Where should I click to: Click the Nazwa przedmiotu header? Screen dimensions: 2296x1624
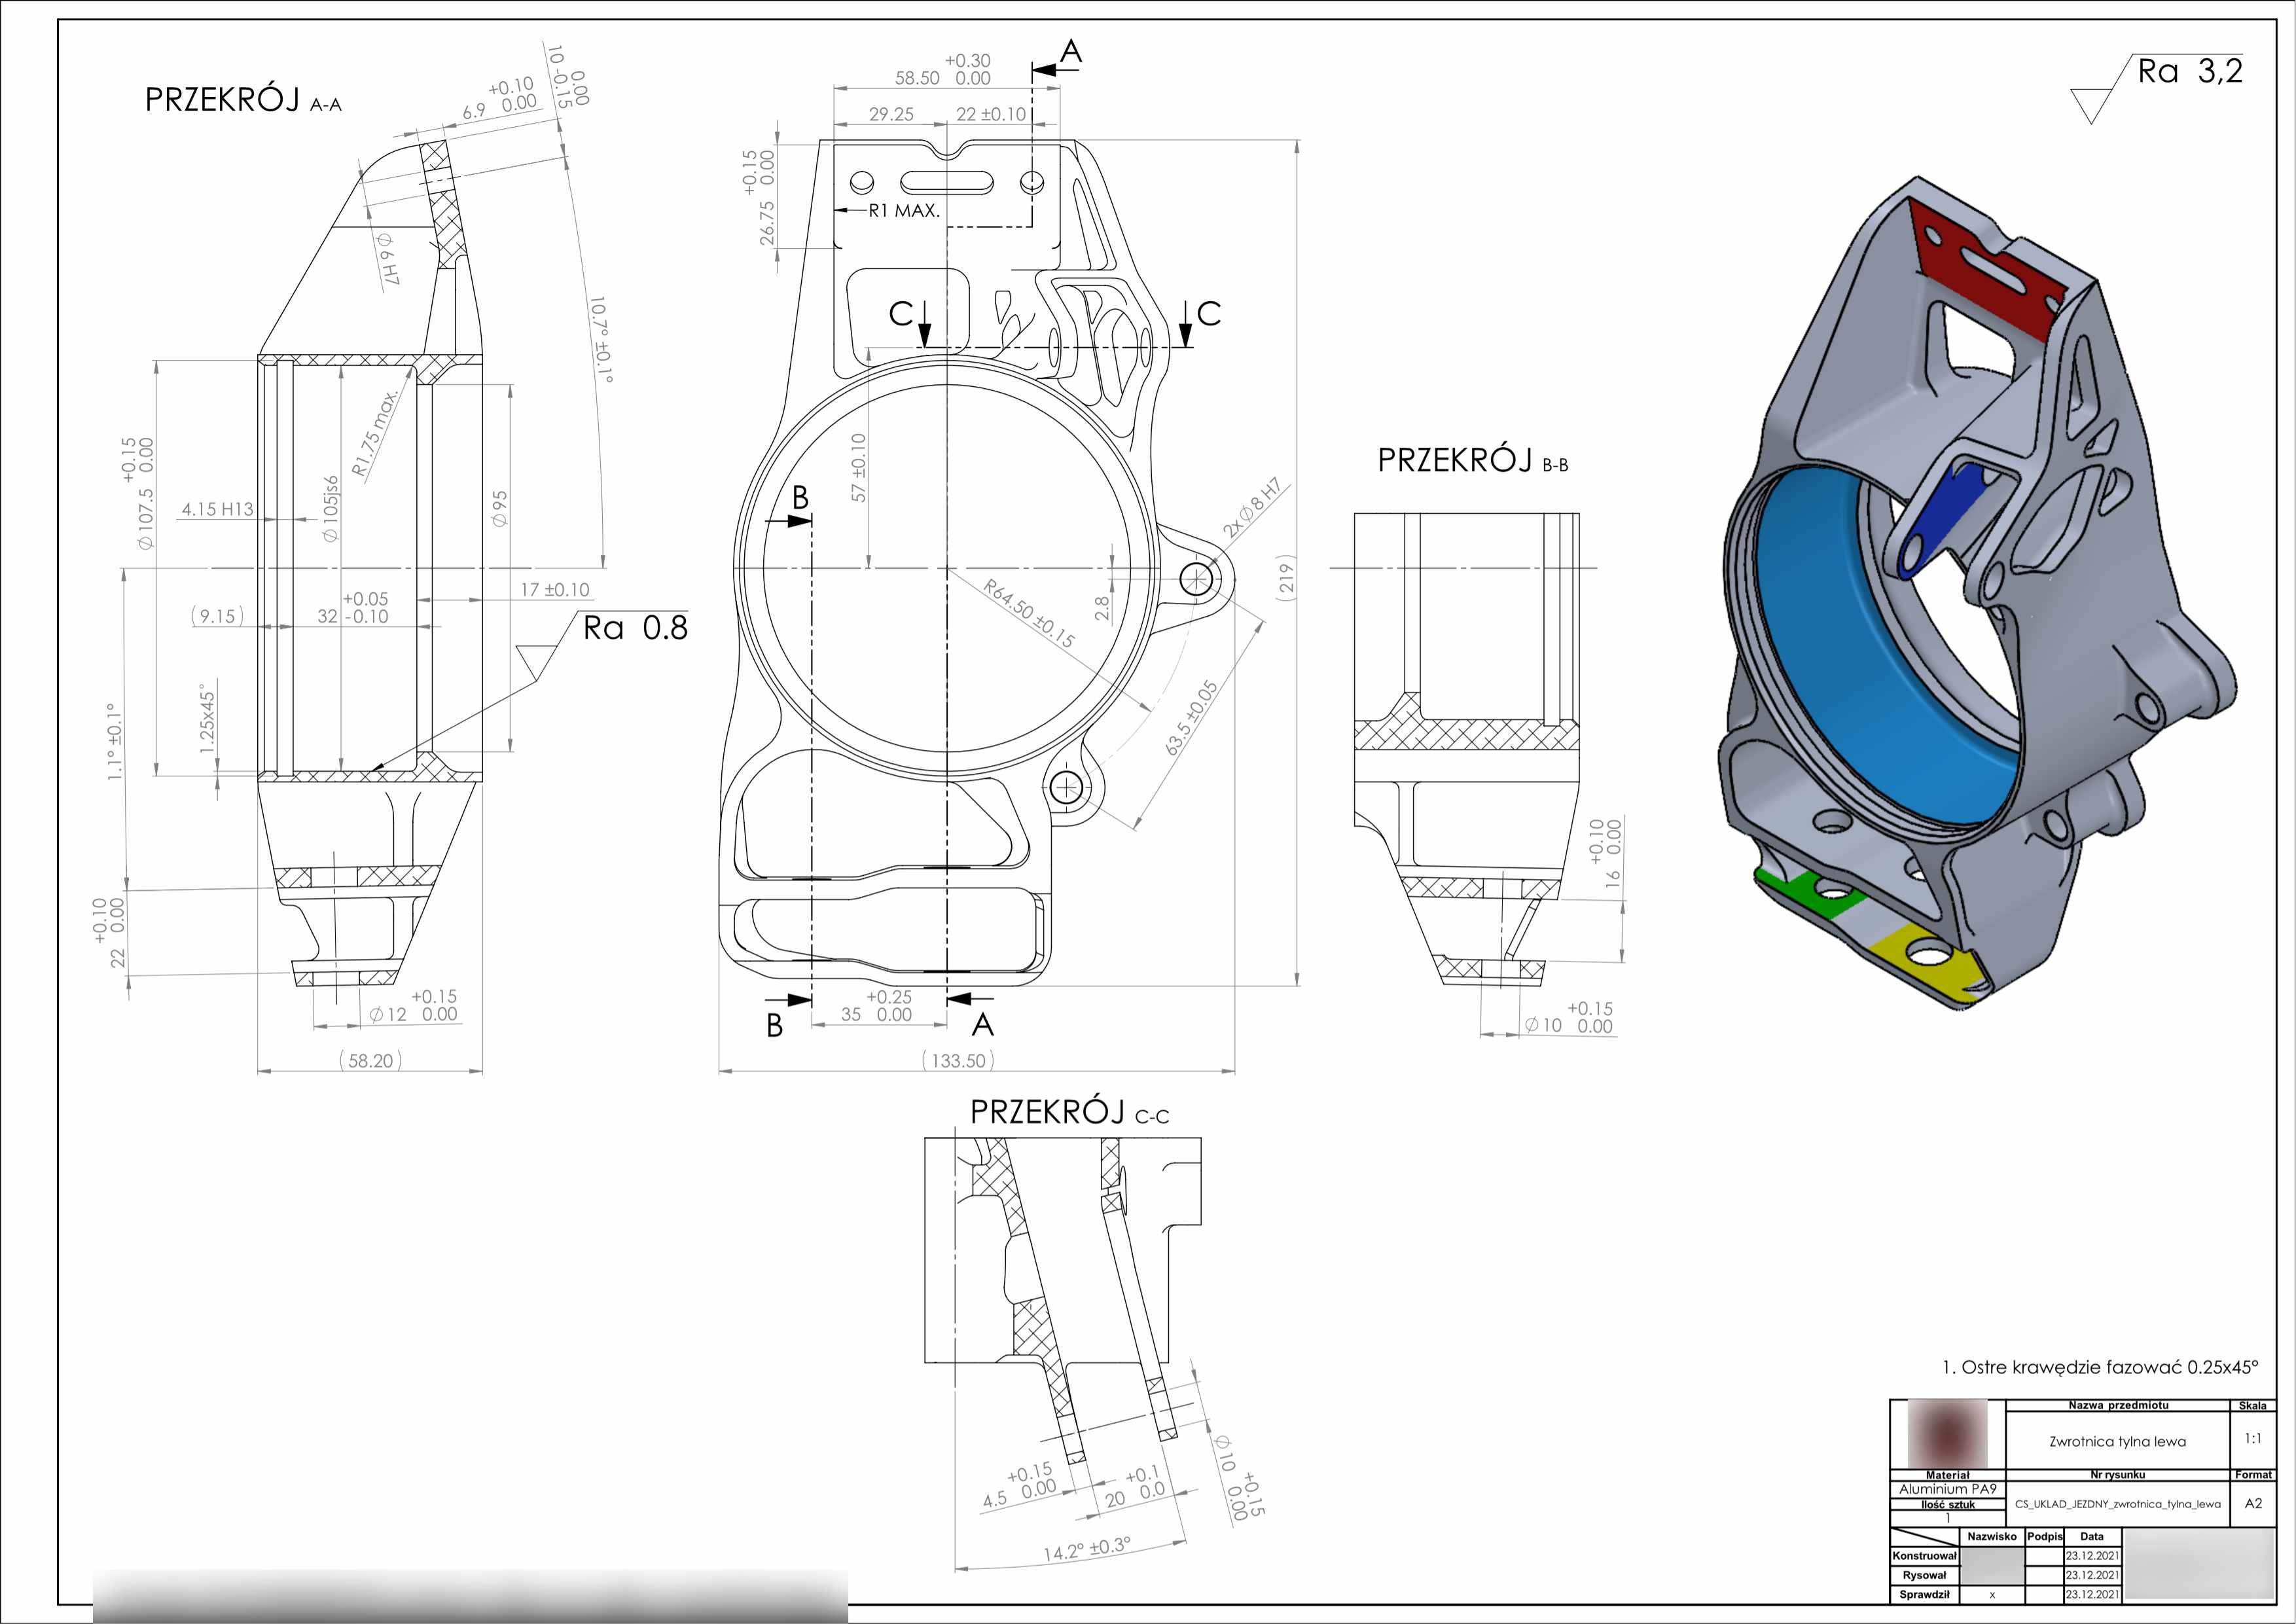coord(2118,1405)
